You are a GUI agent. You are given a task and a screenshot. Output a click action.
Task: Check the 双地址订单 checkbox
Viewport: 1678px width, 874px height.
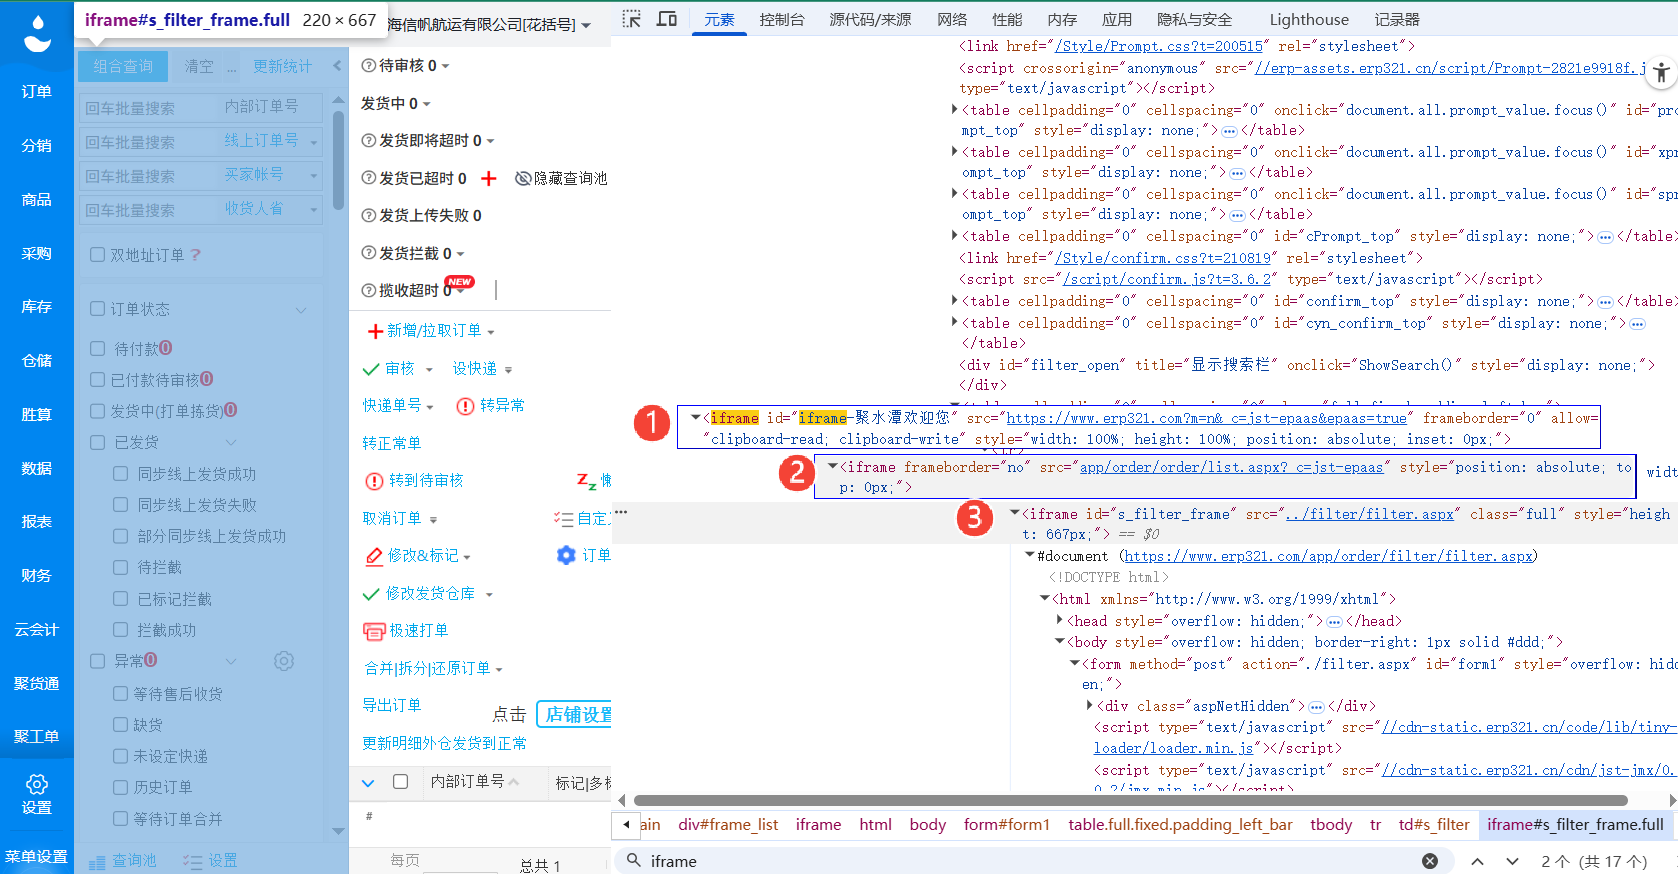click(x=98, y=255)
